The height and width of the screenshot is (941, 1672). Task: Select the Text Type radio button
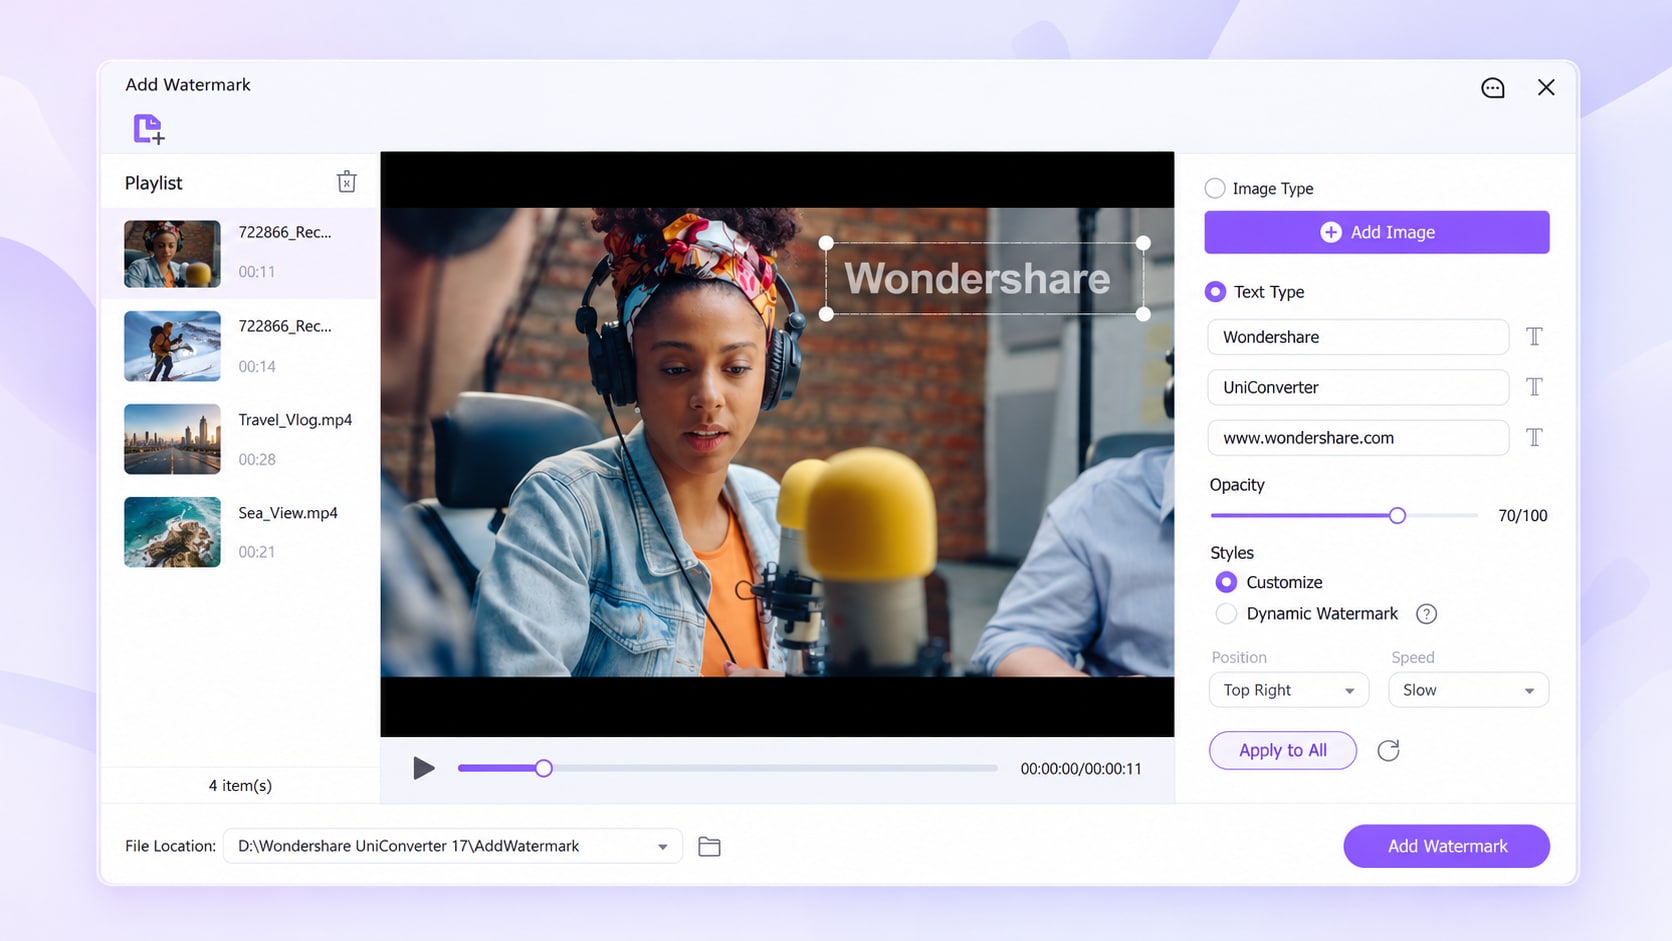point(1215,292)
